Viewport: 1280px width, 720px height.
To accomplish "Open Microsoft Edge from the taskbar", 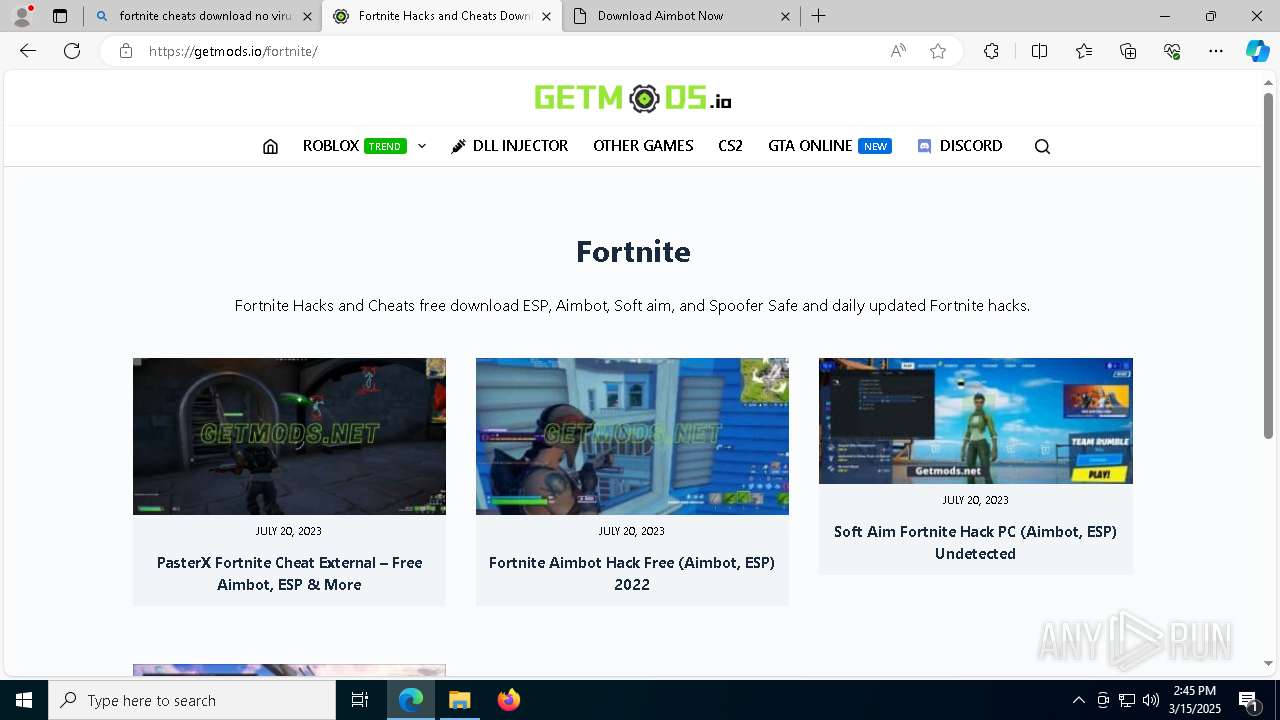I will (x=411, y=700).
